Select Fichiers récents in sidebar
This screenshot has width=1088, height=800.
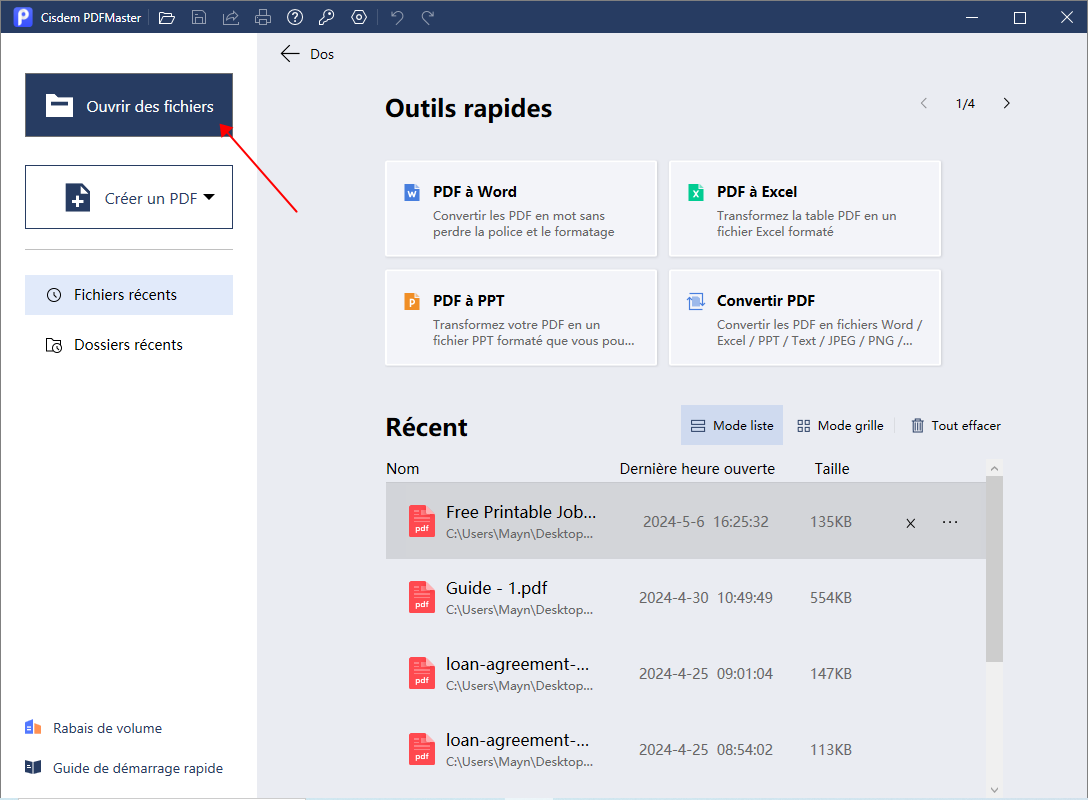(129, 295)
